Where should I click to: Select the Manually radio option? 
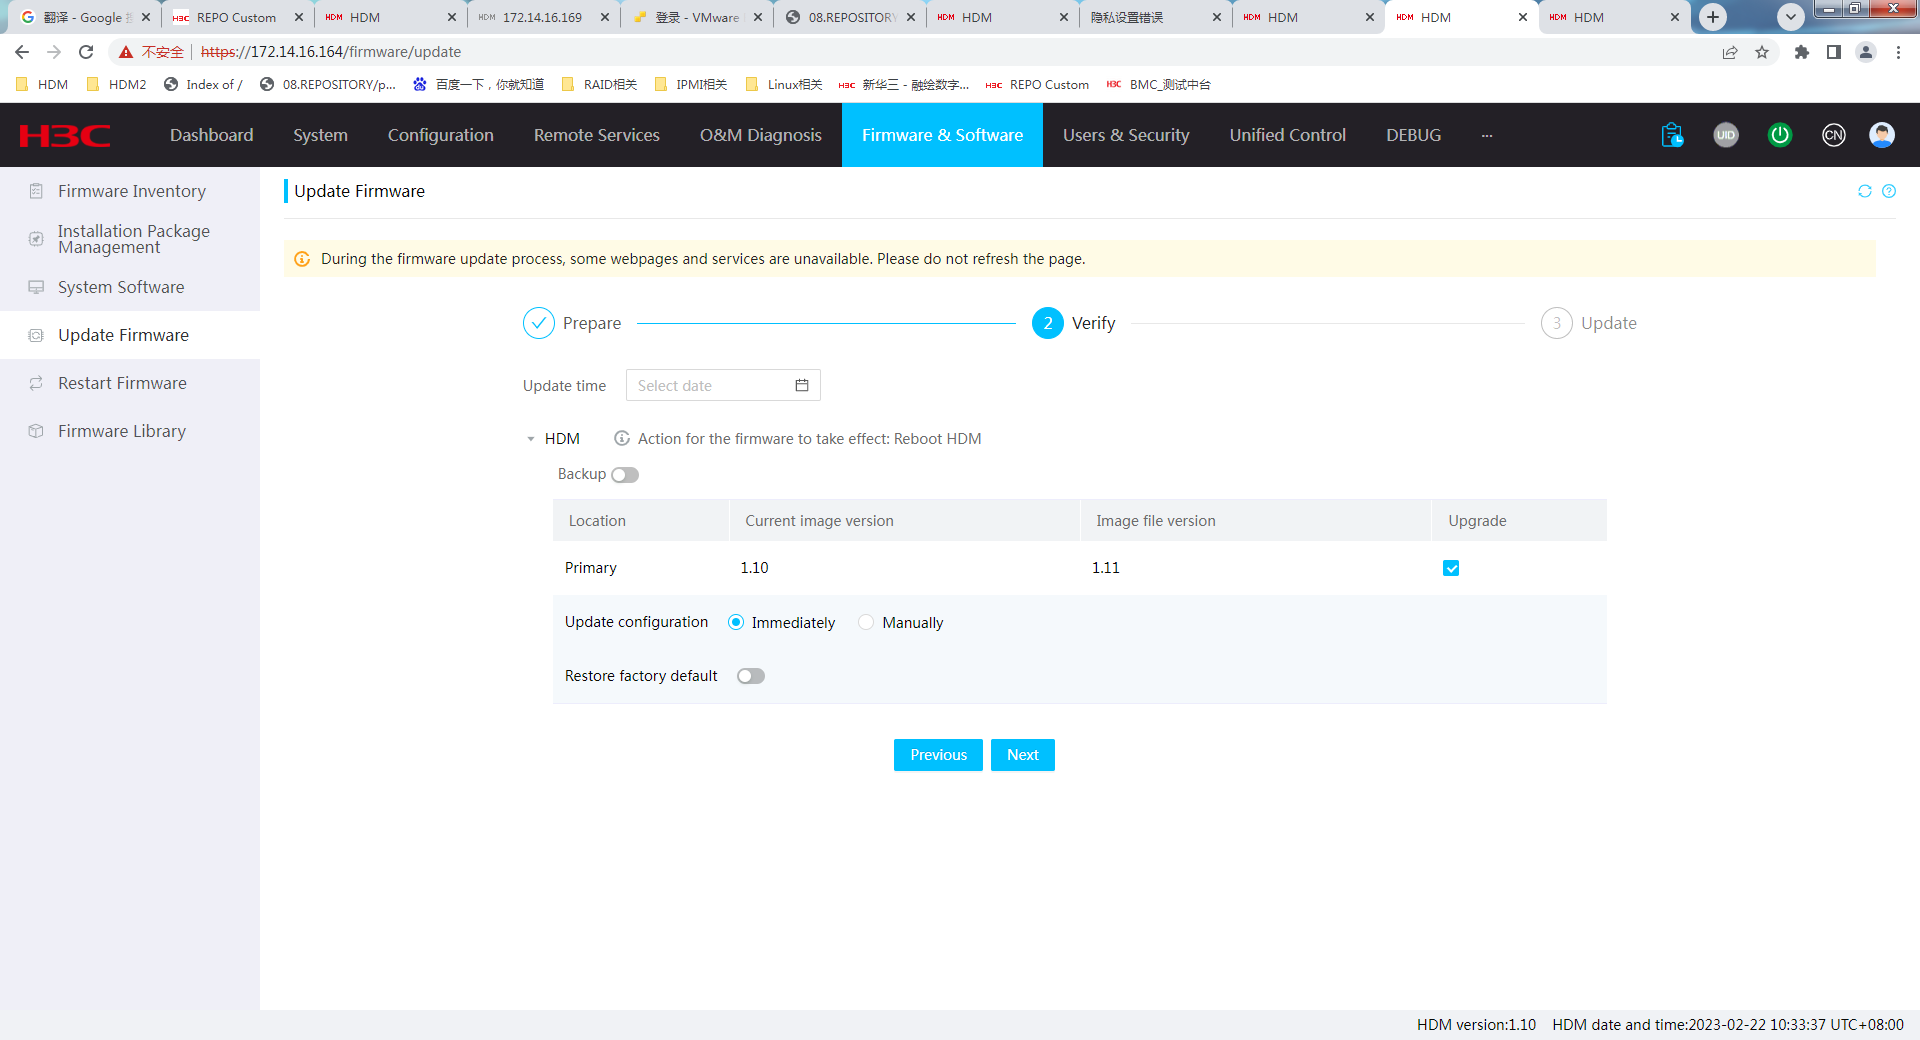(866, 622)
